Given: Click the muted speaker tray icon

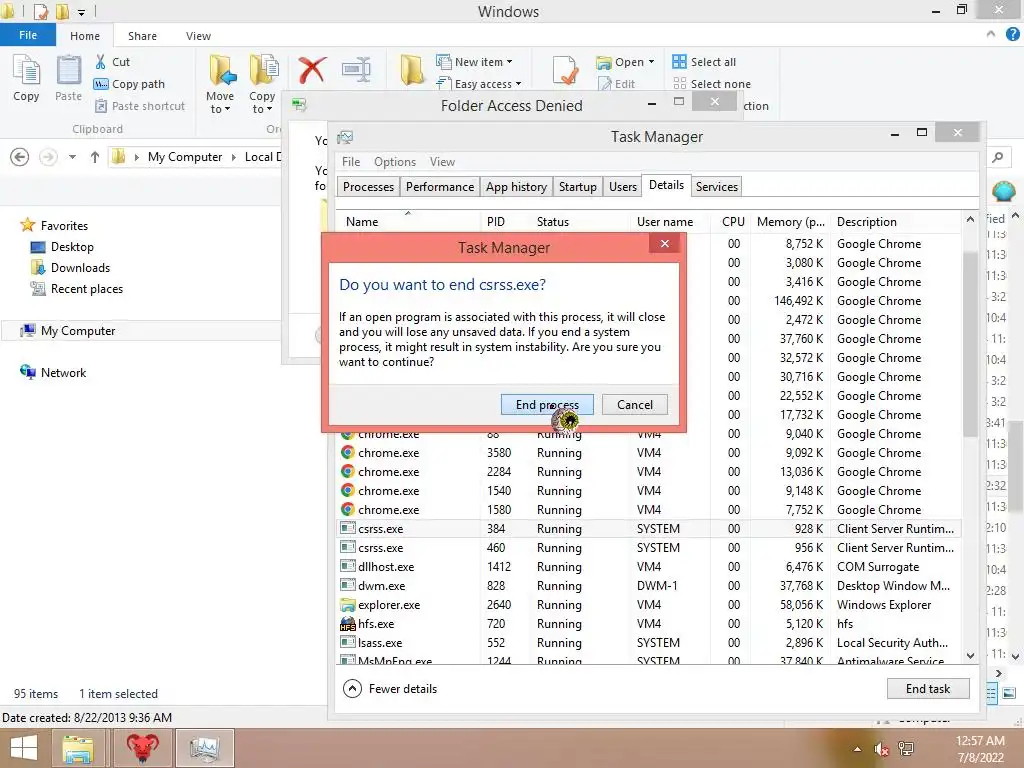Looking at the screenshot, I should click(x=881, y=749).
